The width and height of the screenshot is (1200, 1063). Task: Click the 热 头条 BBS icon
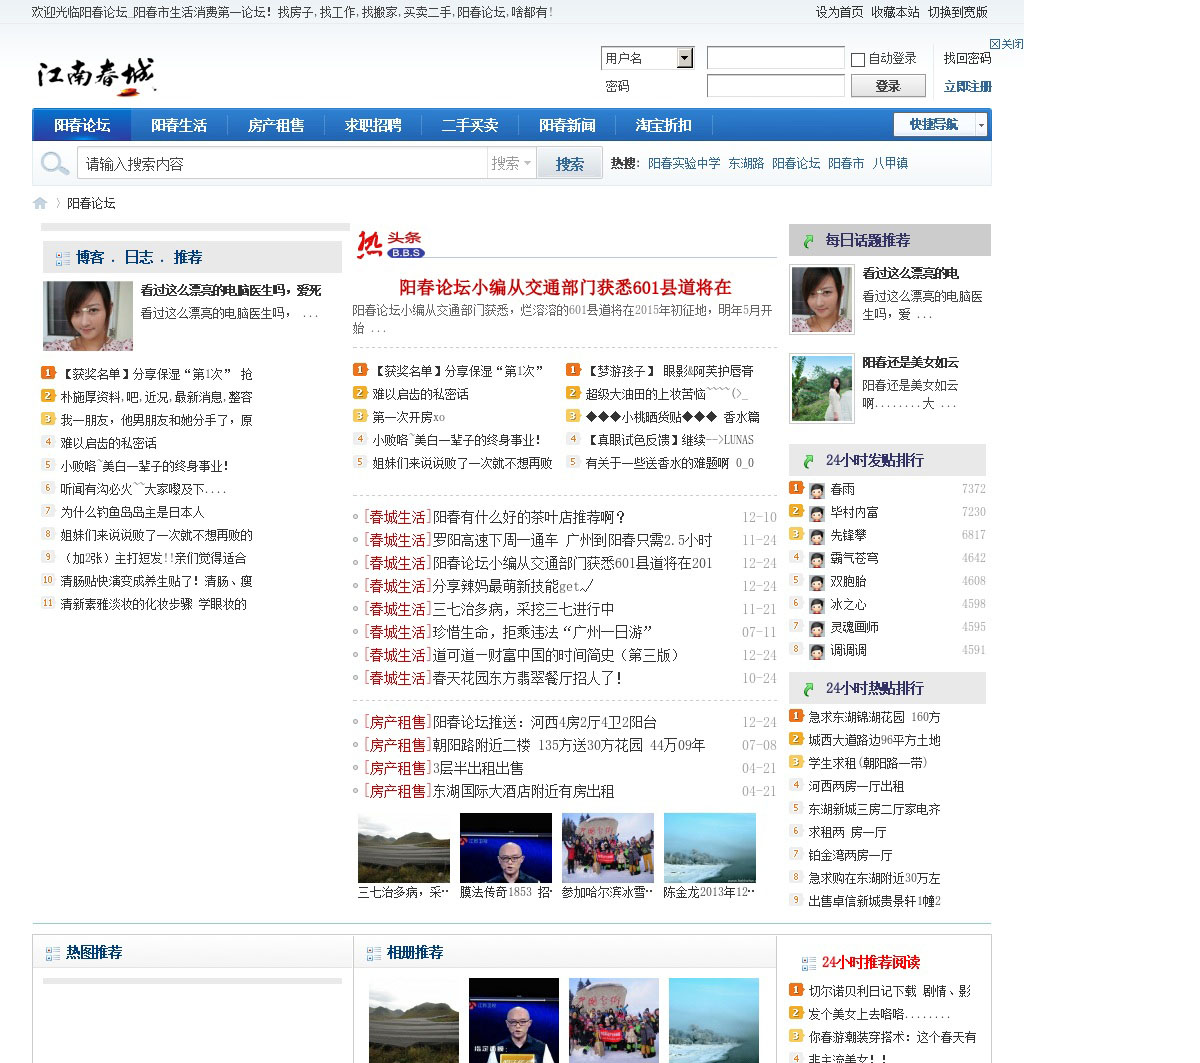(391, 245)
